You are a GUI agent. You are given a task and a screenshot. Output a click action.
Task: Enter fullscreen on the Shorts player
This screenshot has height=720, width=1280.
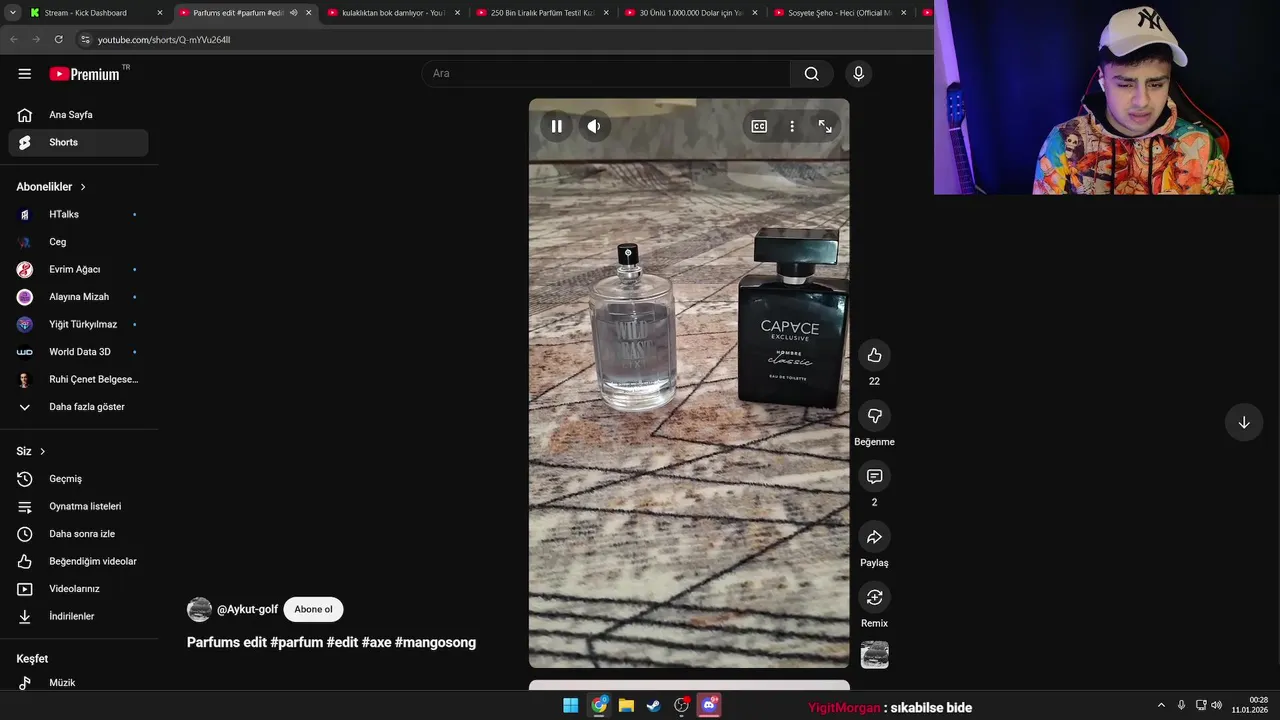coord(825,126)
